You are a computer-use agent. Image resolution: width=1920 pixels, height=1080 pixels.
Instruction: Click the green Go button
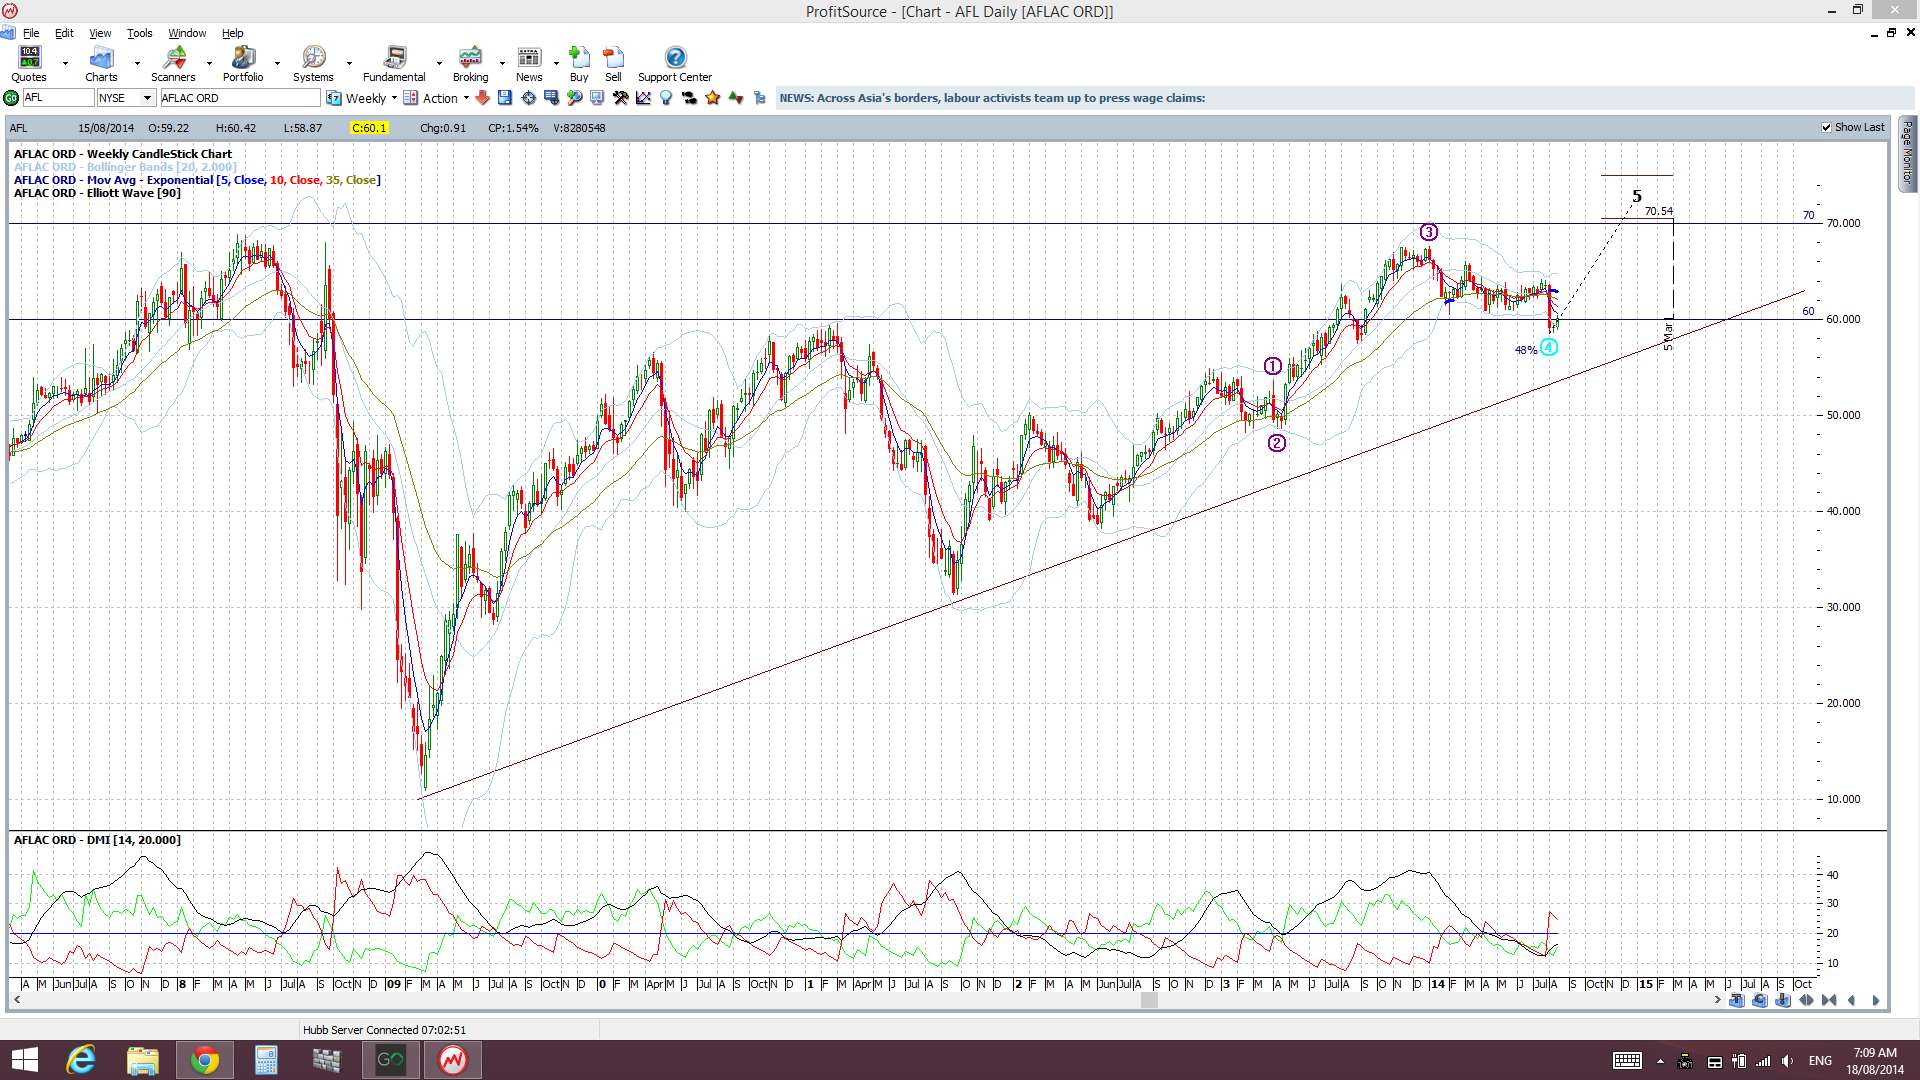[11, 98]
